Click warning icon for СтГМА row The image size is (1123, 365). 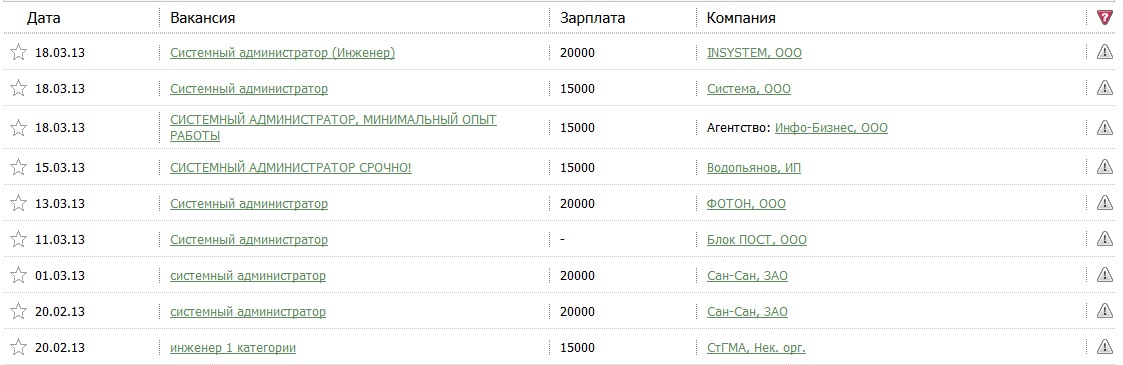pyautogui.click(x=1104, y=346)
